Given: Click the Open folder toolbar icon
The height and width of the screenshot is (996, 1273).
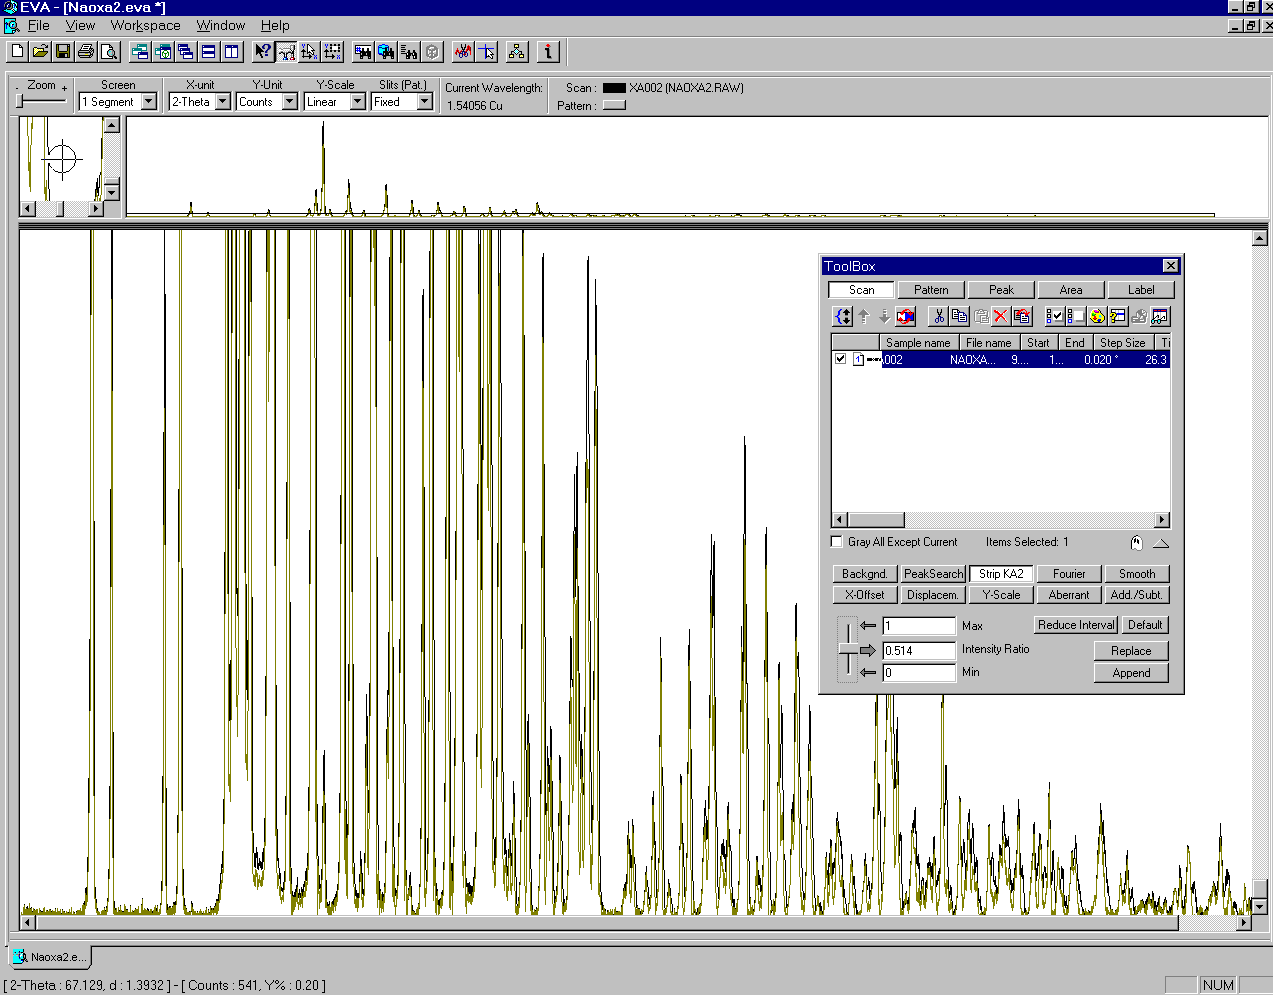Looking at the screenshot, I should click(x=40, y=52).
